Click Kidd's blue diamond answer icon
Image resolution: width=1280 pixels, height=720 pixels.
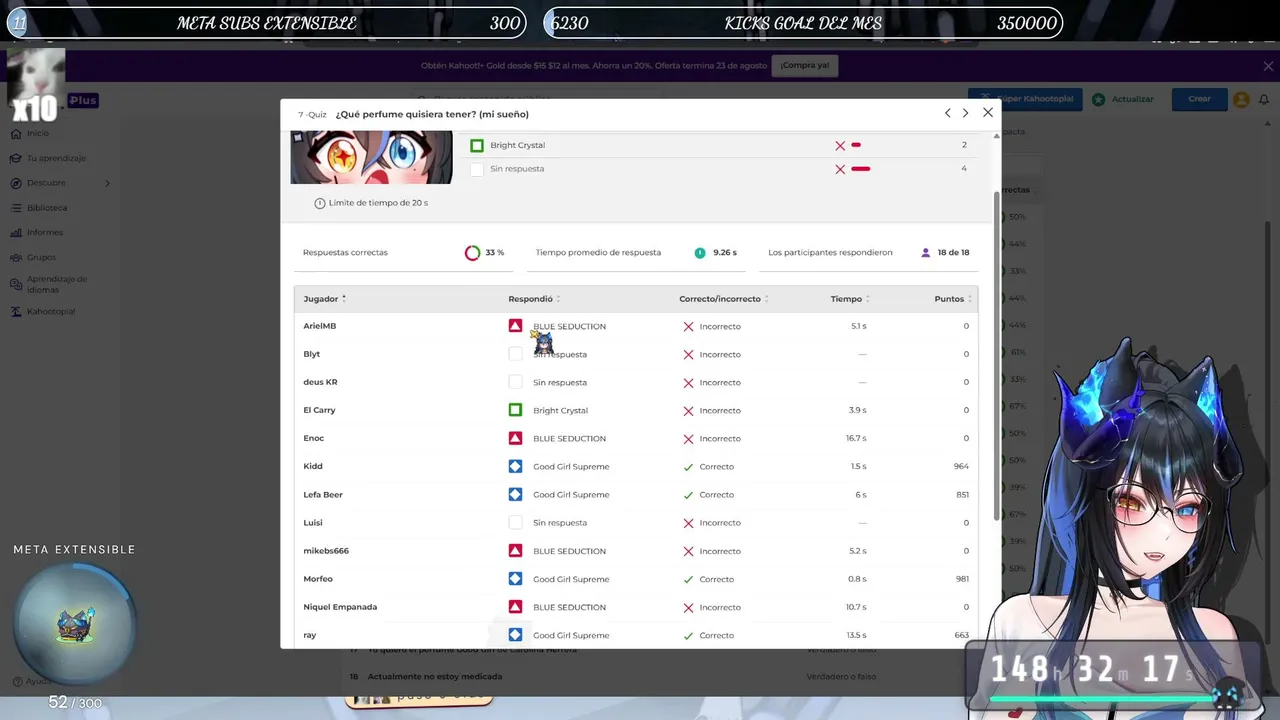(515, 466)
